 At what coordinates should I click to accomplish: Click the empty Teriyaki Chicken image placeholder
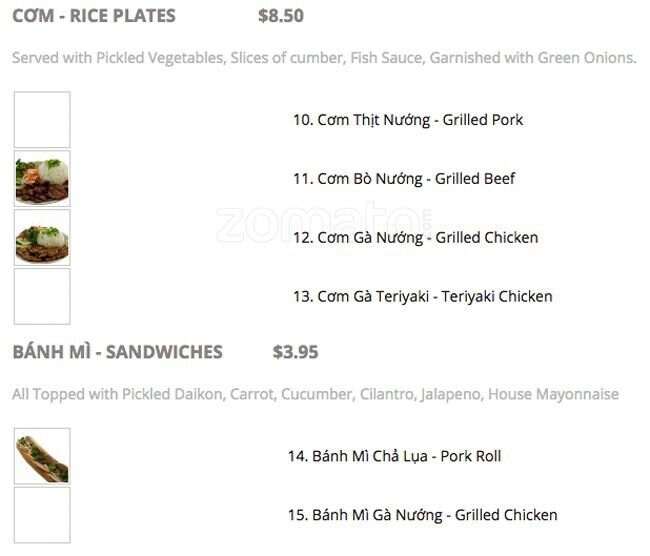(42, 297)
